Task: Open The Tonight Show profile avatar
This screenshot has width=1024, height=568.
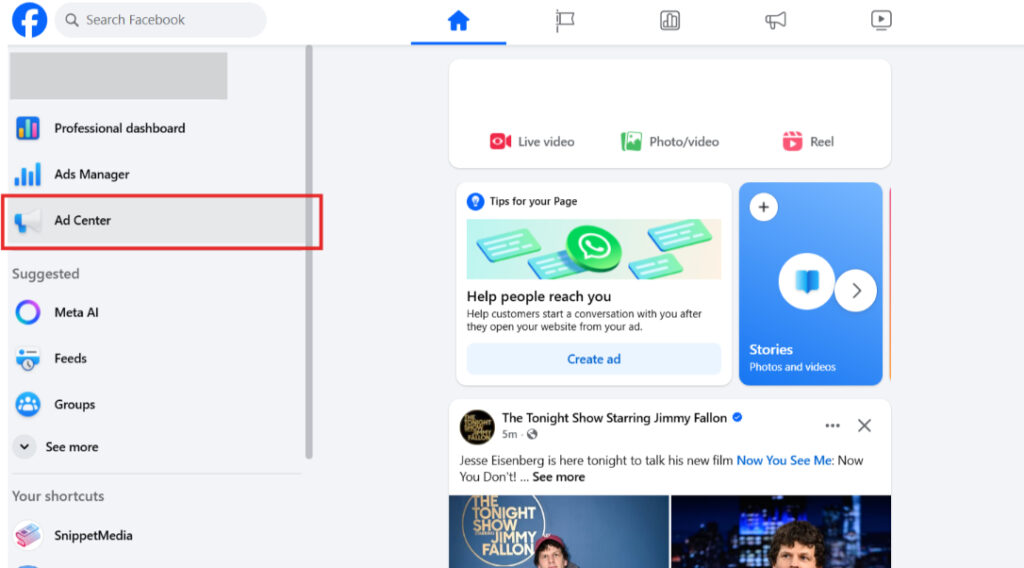Action: [x=477, y=427]
